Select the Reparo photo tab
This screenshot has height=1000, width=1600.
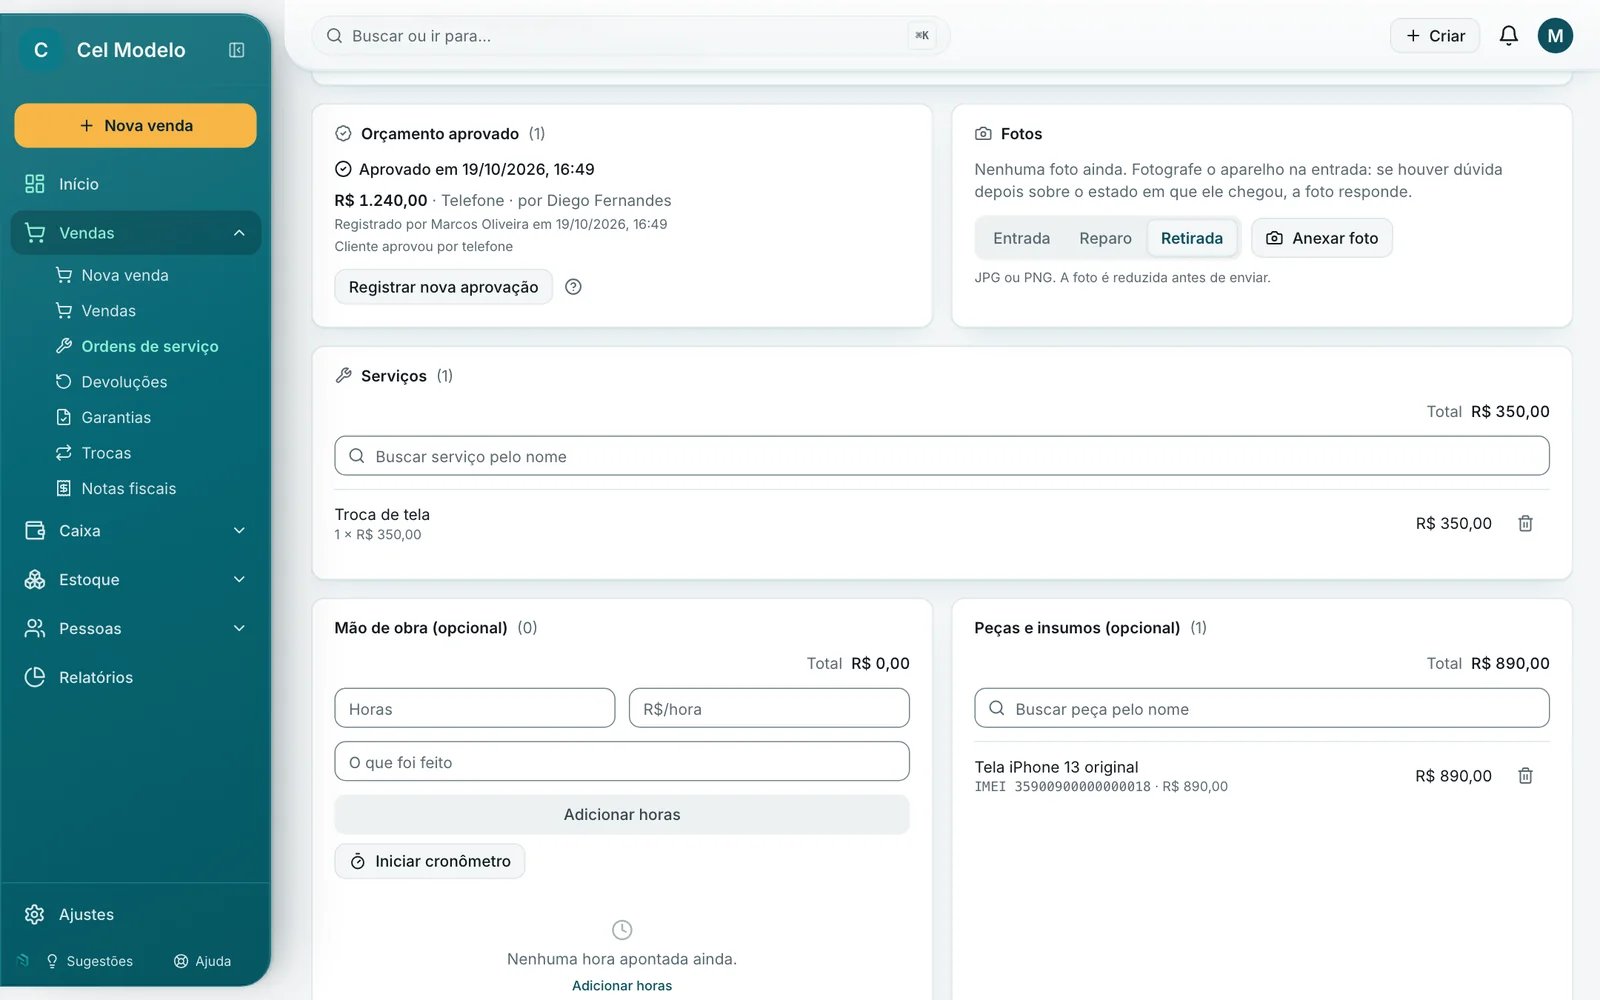tap(1105, 238)
